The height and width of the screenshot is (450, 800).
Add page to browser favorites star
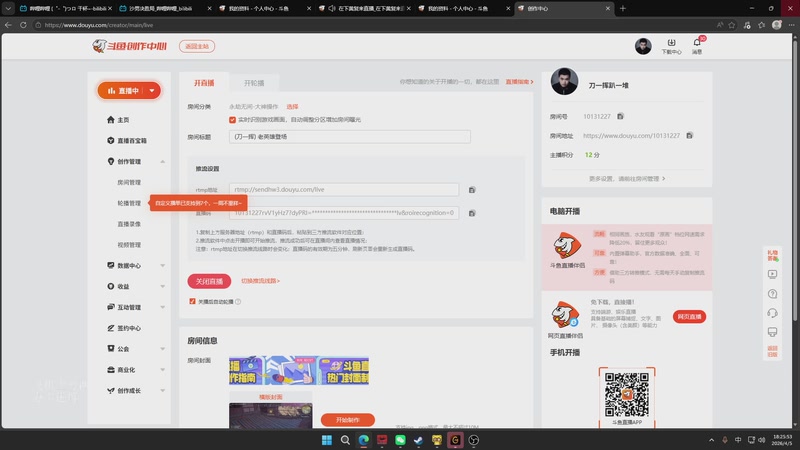coord(732,24)
